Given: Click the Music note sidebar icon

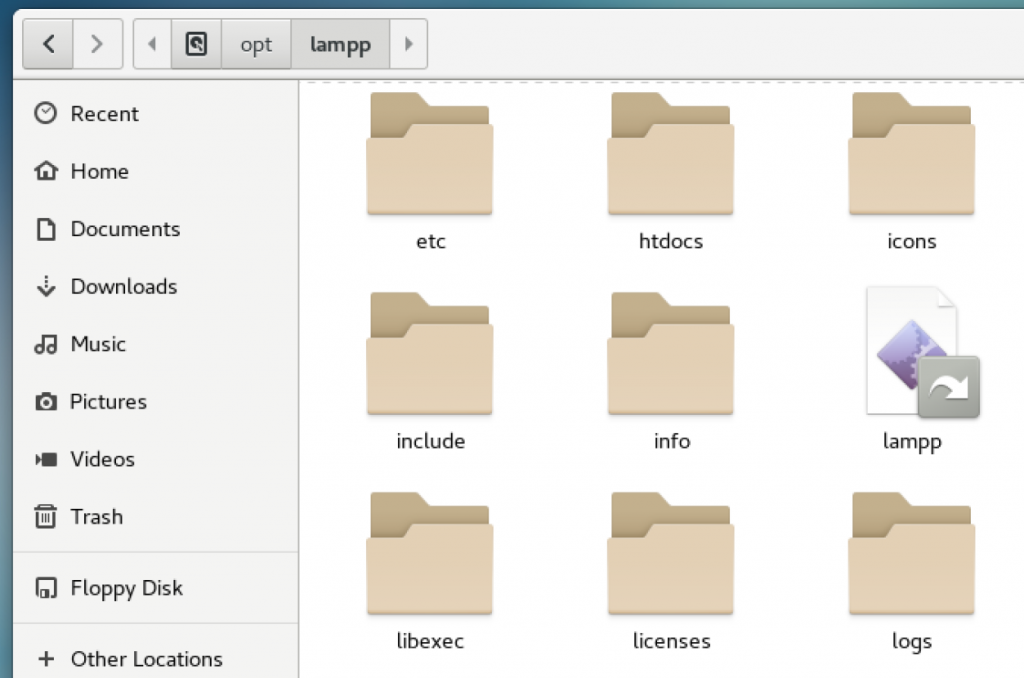Looking at the screenshot, I should pos(46,344).
